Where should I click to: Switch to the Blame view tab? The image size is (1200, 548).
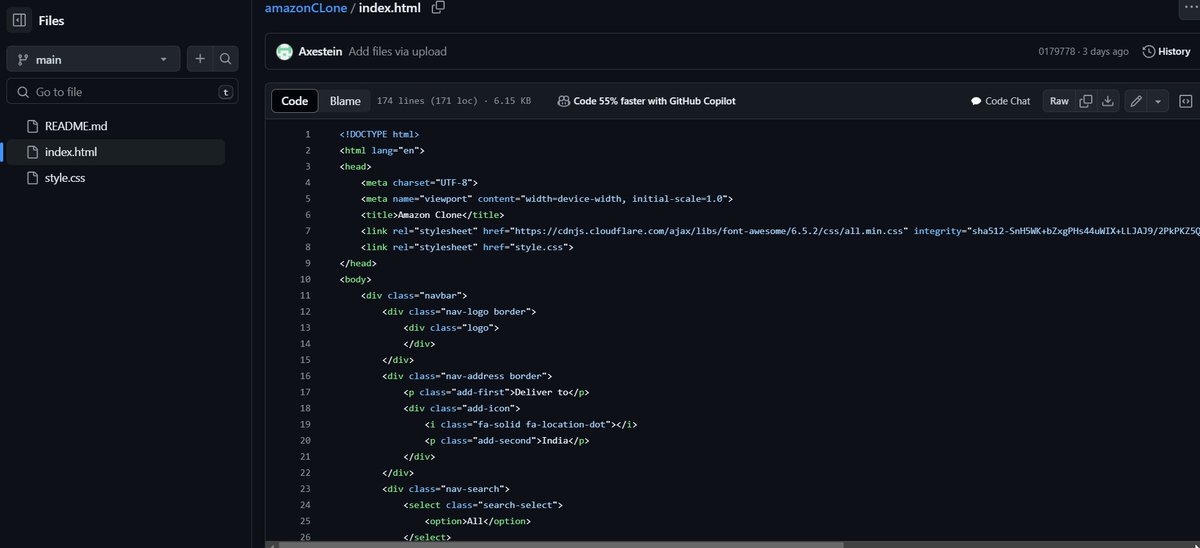[x=345, y=101]
